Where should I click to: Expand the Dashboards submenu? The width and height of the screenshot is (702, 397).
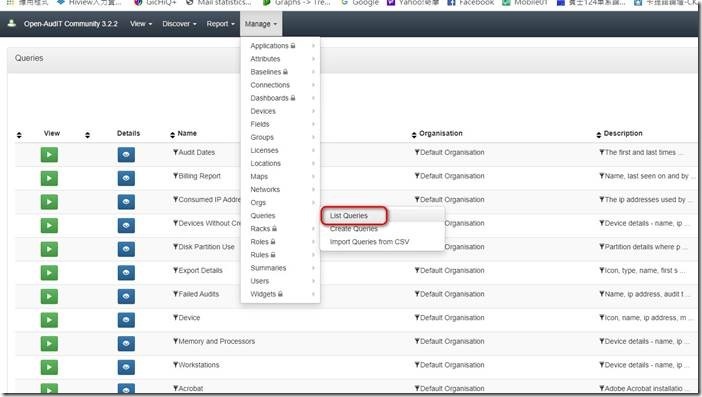tap(280, 98)
